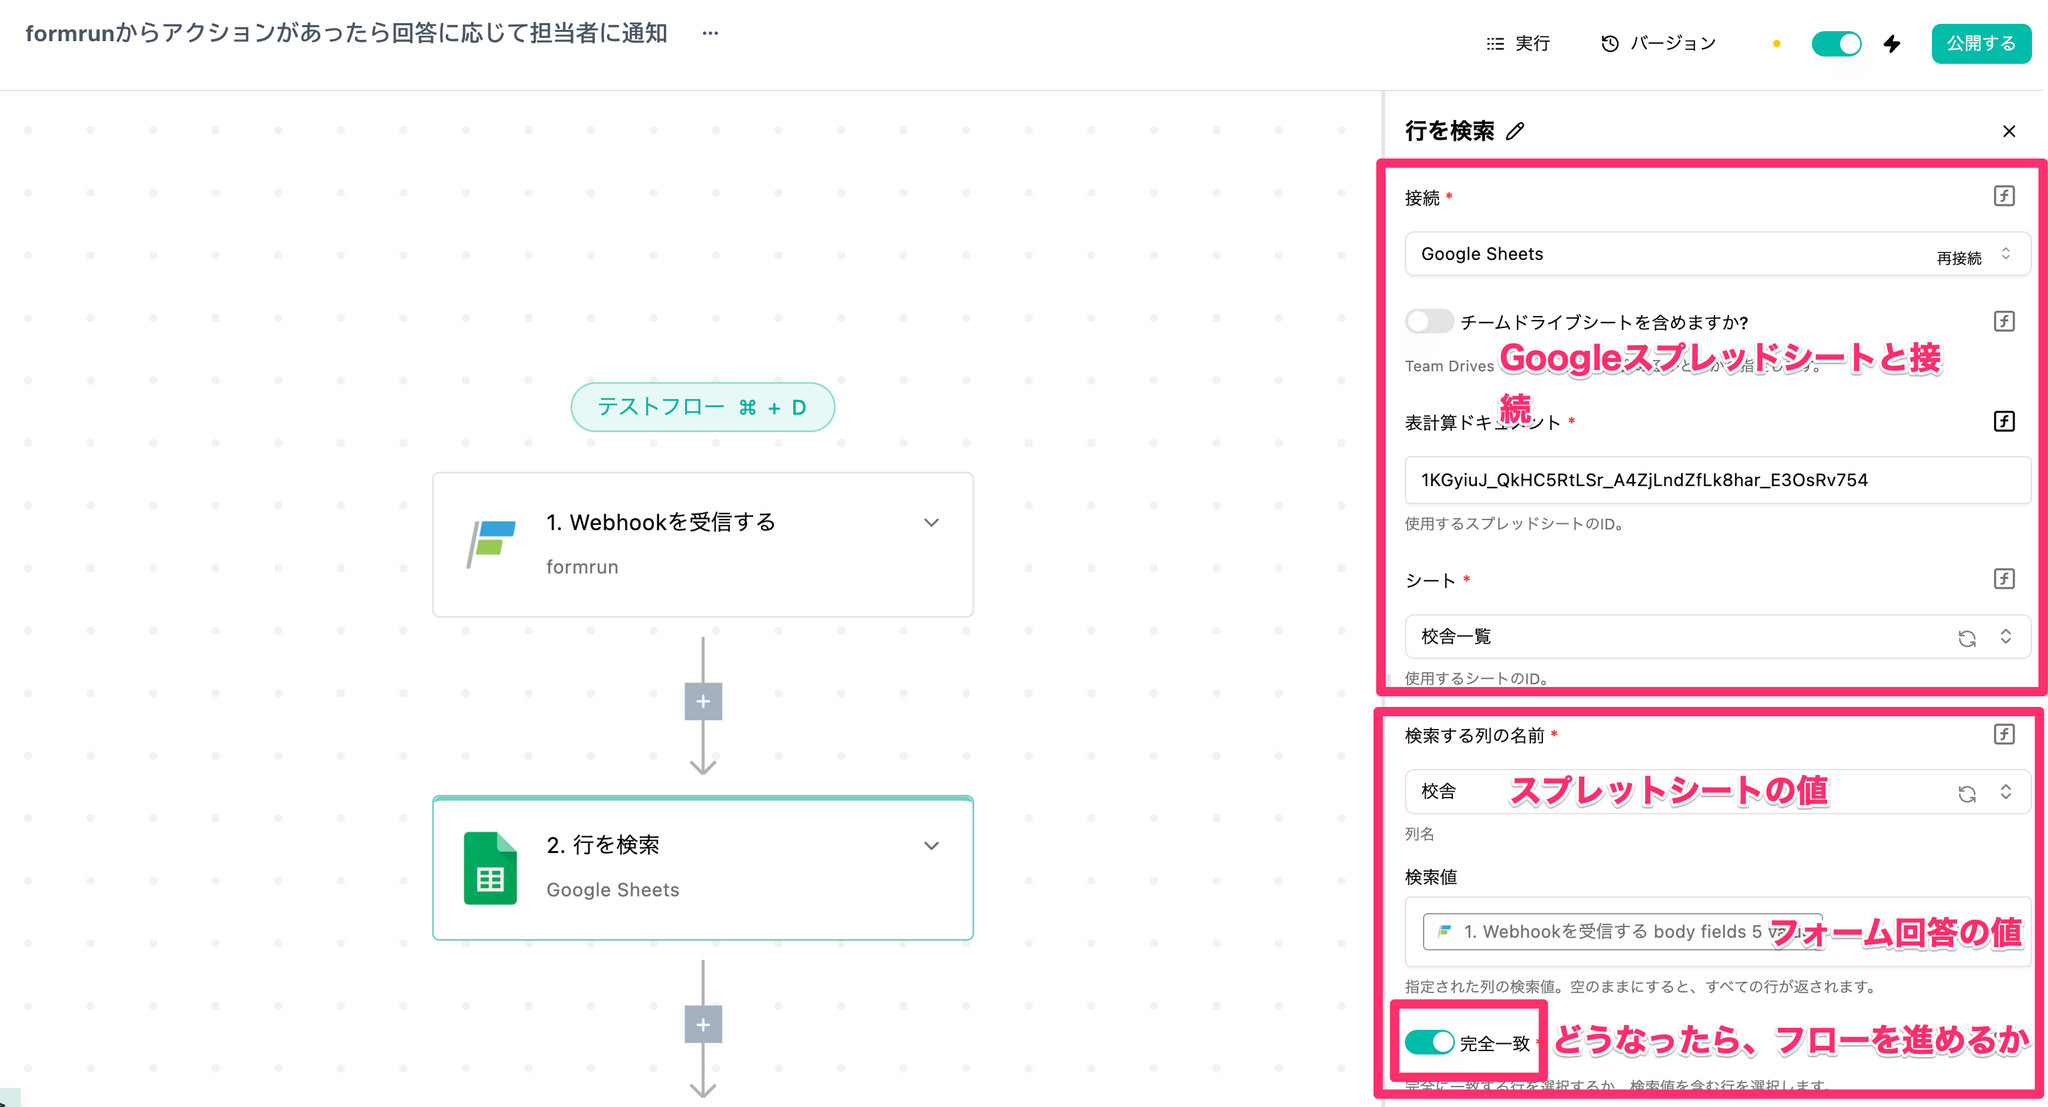Turn off the 完全一致 toggle
This screenshot has height=1107, width=2048.
click(1429, 1042)
